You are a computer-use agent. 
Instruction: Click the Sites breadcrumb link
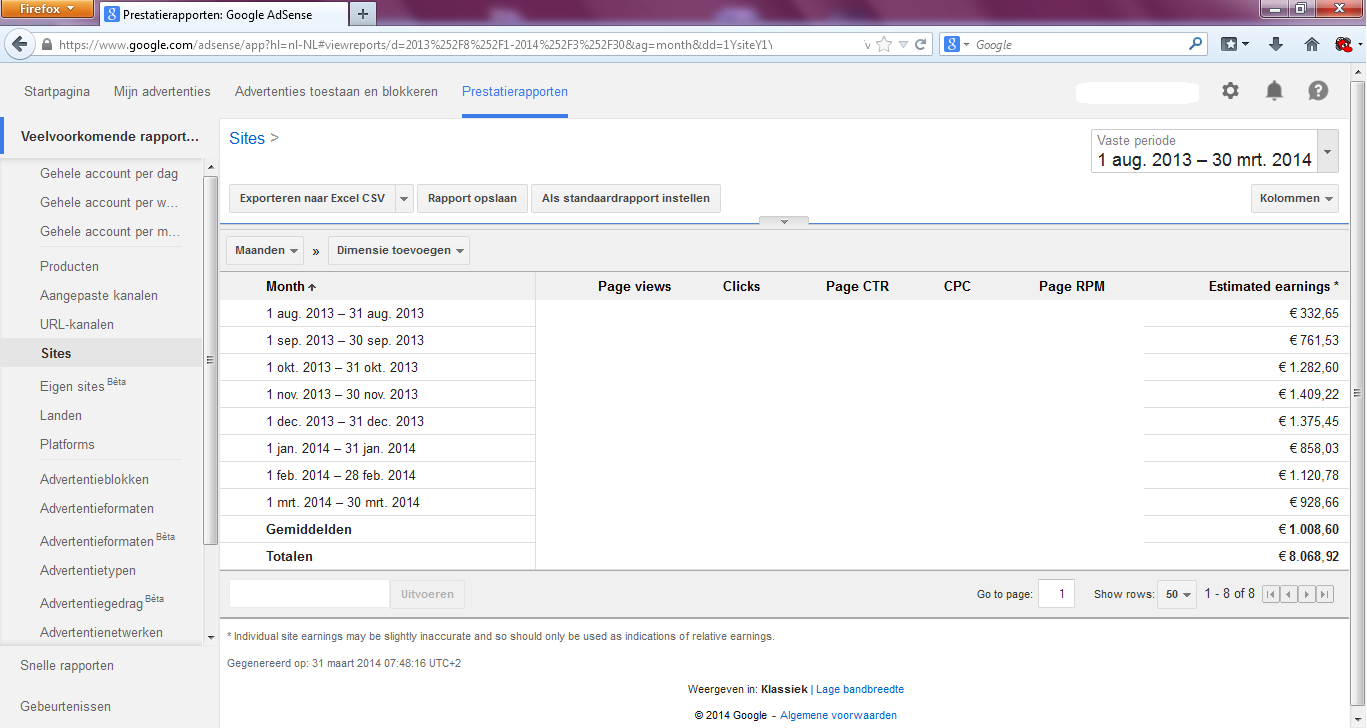coord(247,138)
